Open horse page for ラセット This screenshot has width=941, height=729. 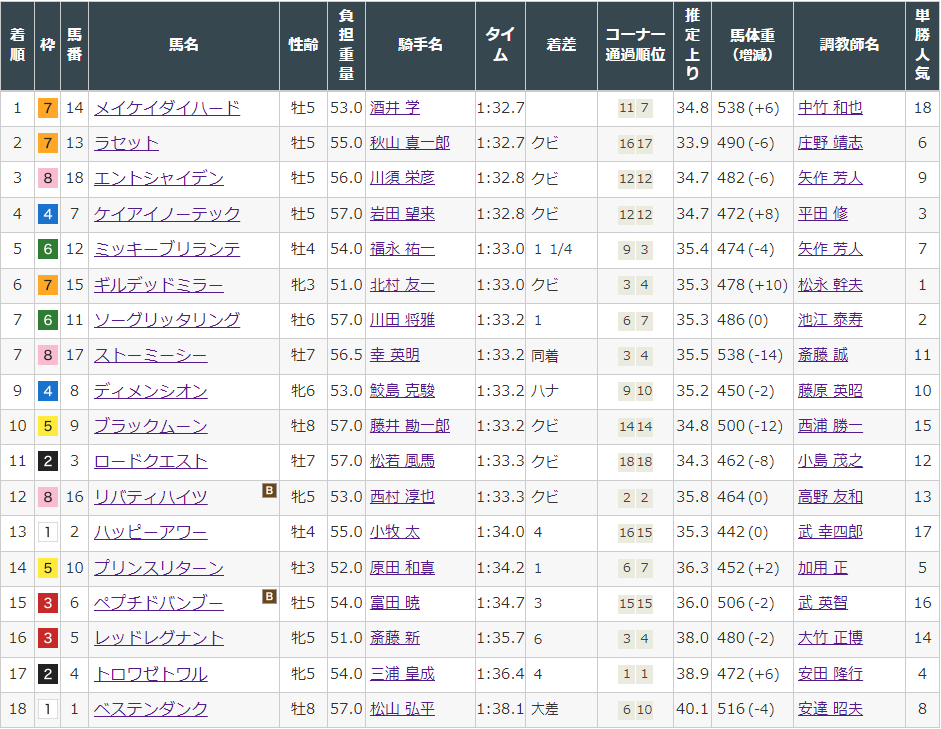(x=127, y=143)
